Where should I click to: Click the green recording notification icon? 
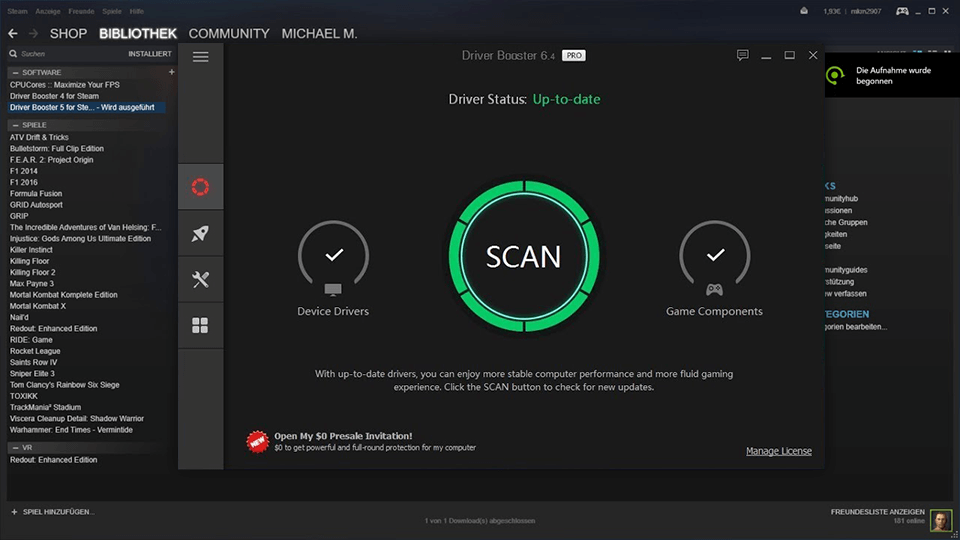click(835, 75)
